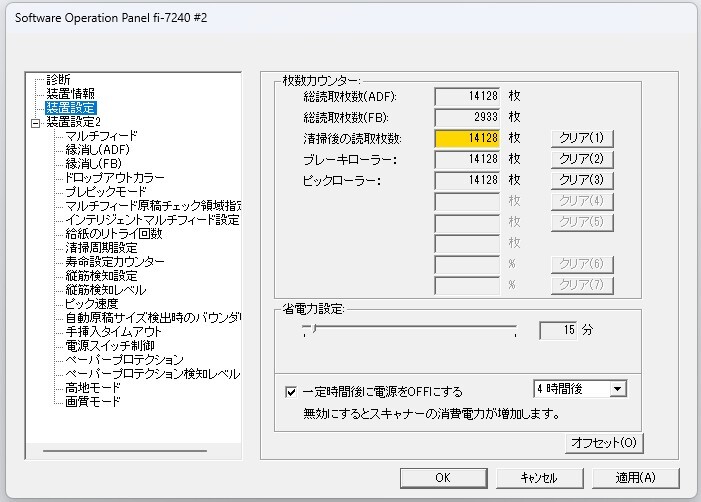Screen dimensions: 701x502
Task: Collapse the 装置設定2 tree node
Action: point(35,122)
